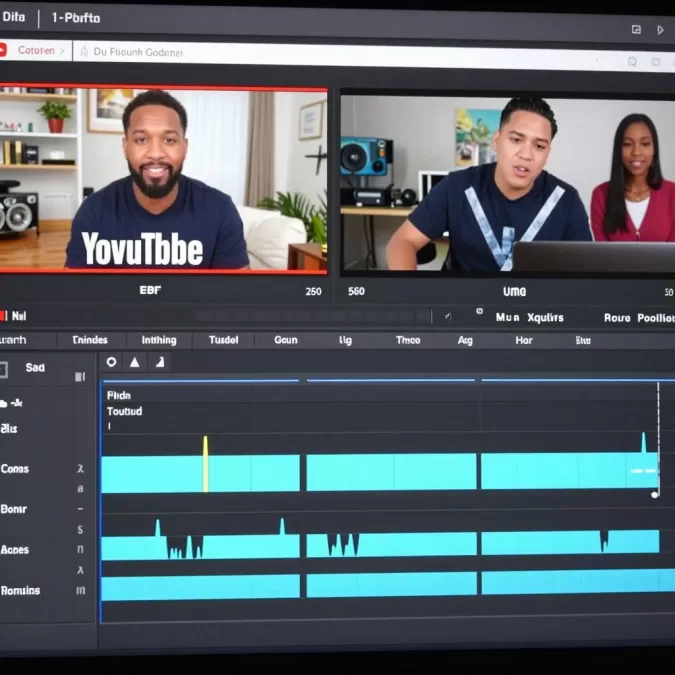Click the Xqulirs button
Image resolution: width=675 pixels, height=675 pixels.
coord(545,318)
